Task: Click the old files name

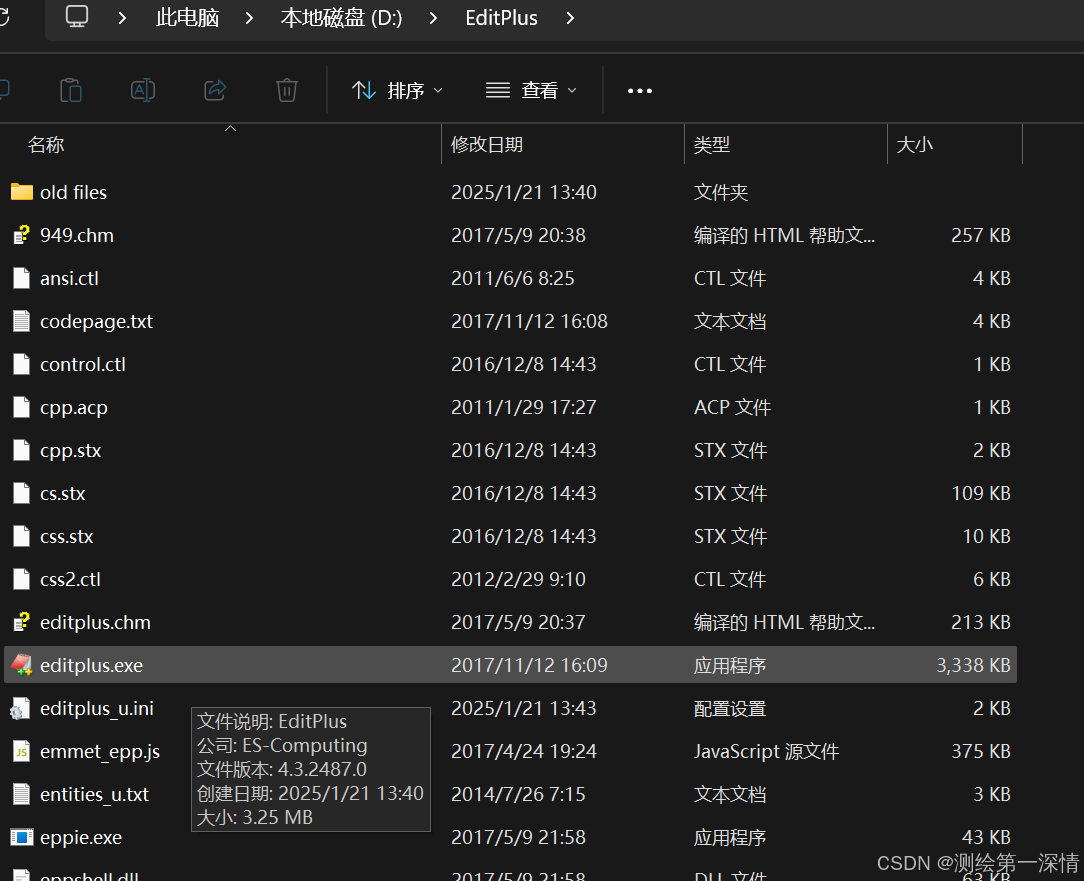Action: point(73,192)
